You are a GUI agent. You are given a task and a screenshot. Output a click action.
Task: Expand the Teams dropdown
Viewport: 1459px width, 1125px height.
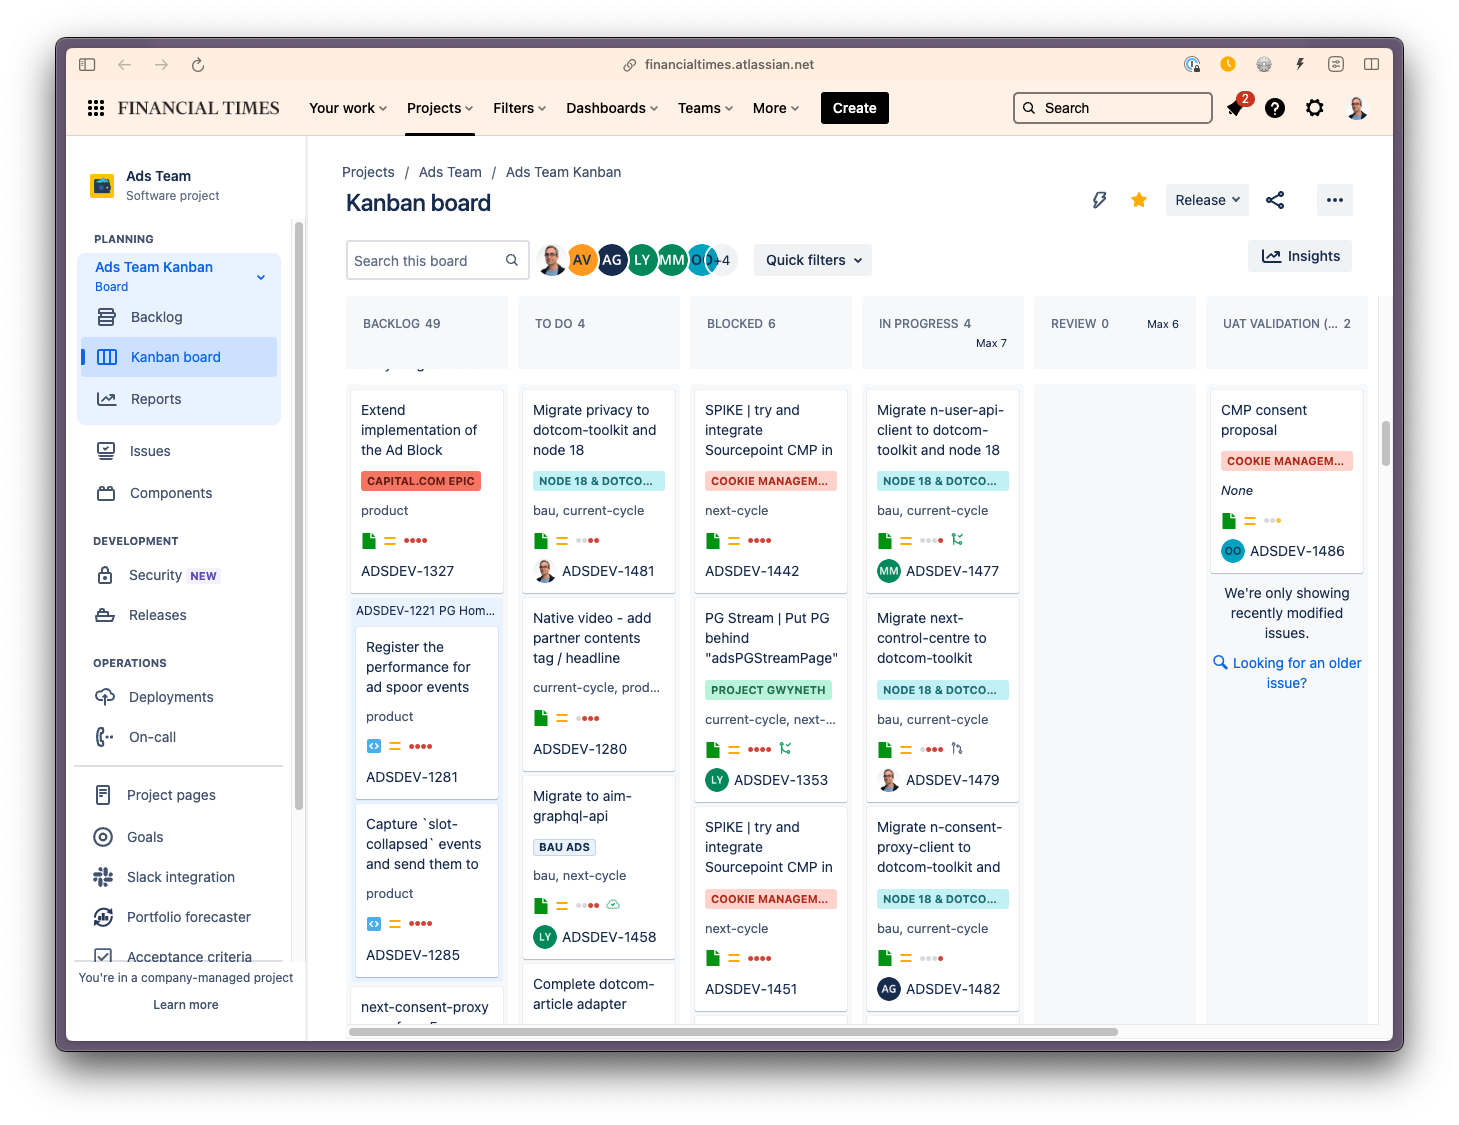[705, 108]
